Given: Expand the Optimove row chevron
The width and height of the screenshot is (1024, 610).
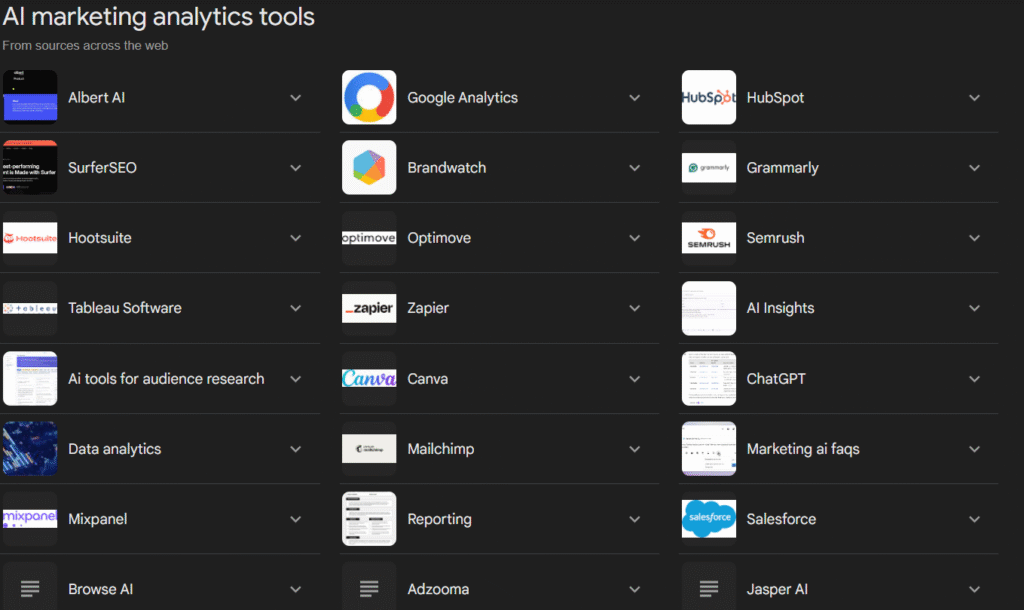Looking at the screenshot, I should point(635,238).
